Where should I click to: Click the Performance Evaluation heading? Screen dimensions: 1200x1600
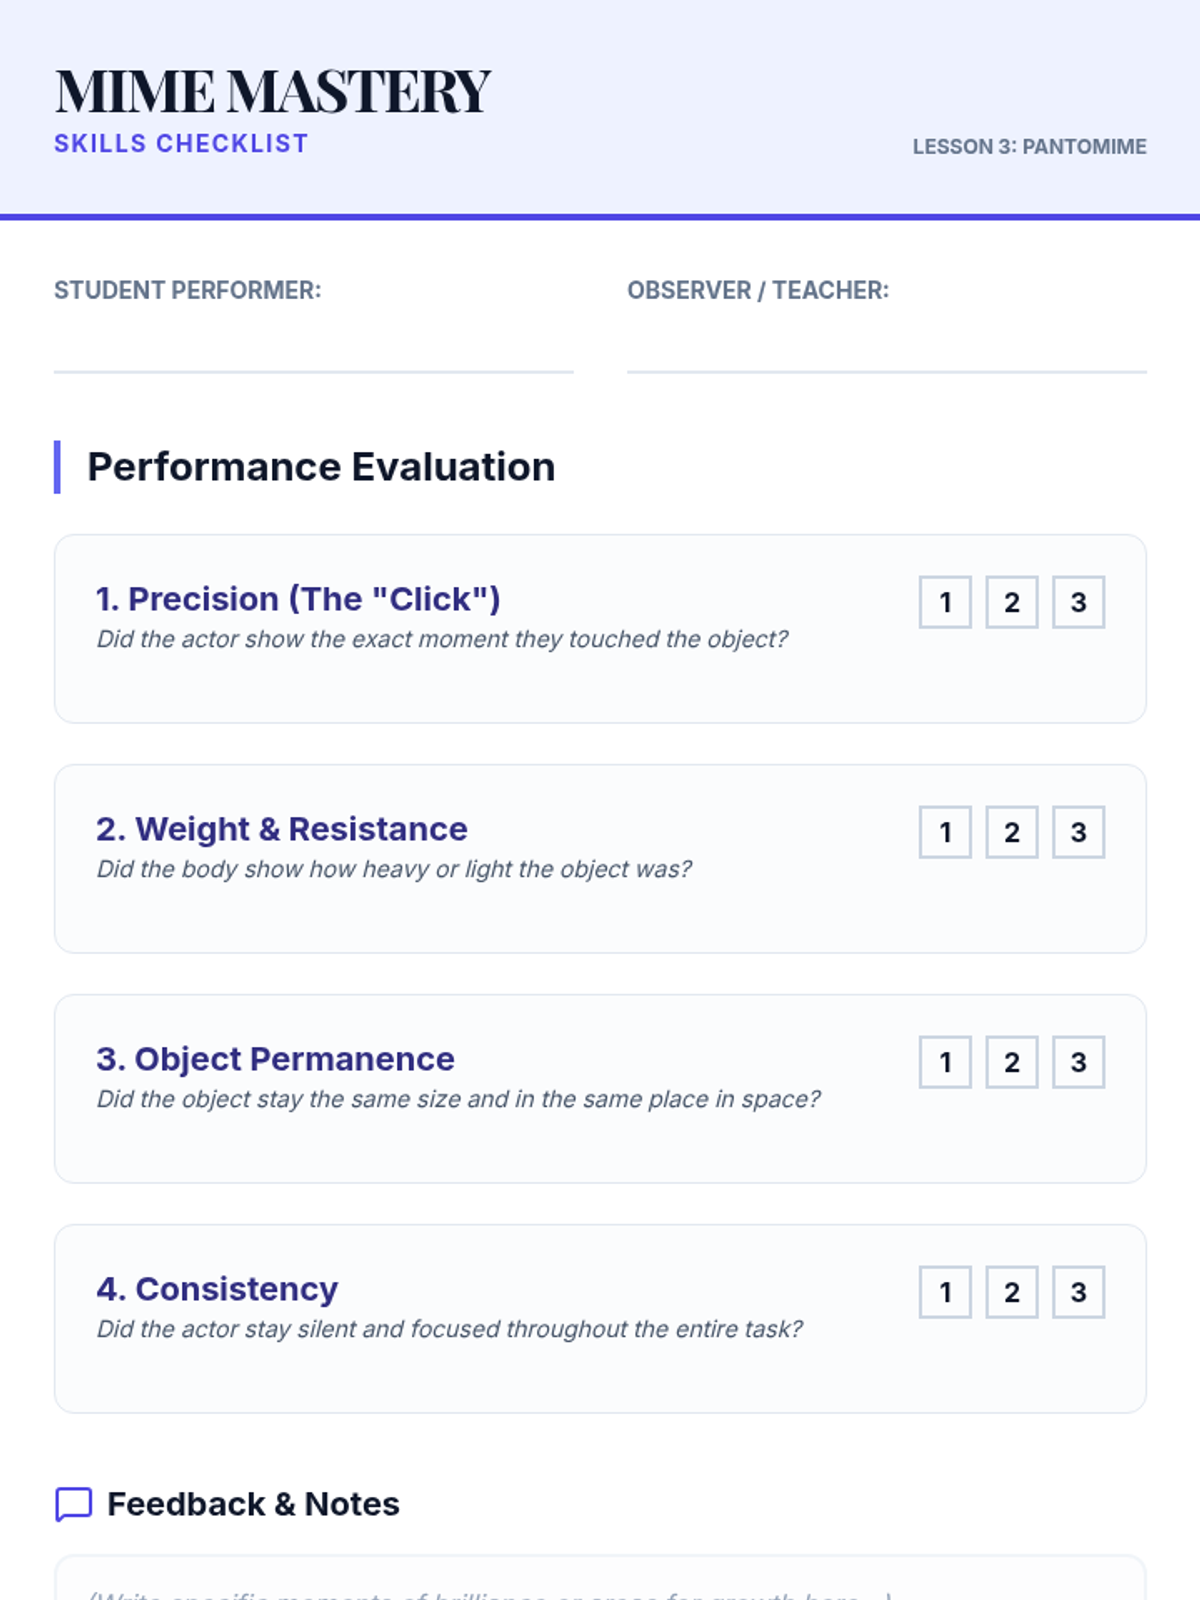pyautogui.click(x=321, y=467)
